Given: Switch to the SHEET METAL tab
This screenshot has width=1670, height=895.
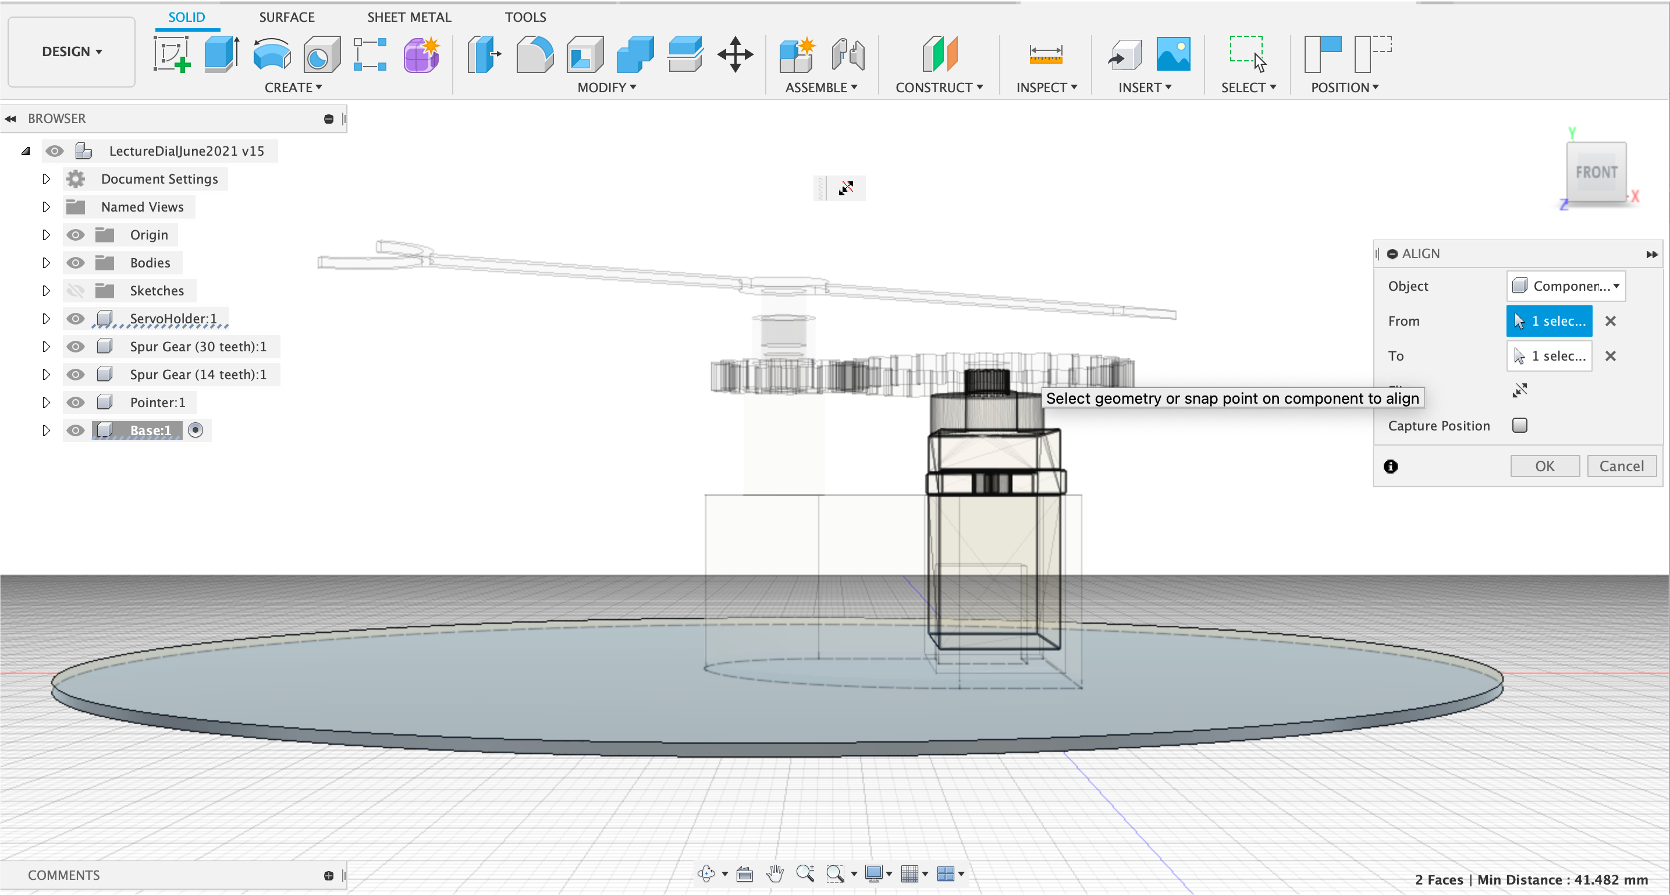Looking at the screenshot, I should point(409,17).
